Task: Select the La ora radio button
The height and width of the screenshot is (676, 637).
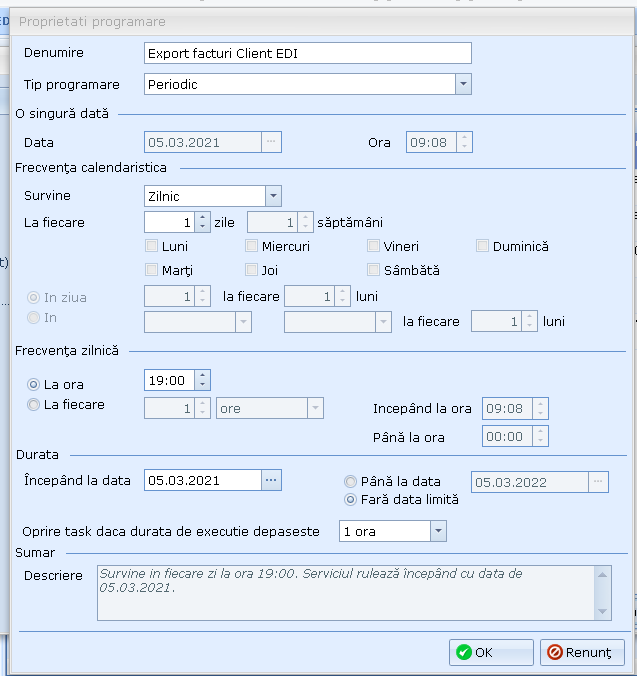Action: (x=33, y=384)
